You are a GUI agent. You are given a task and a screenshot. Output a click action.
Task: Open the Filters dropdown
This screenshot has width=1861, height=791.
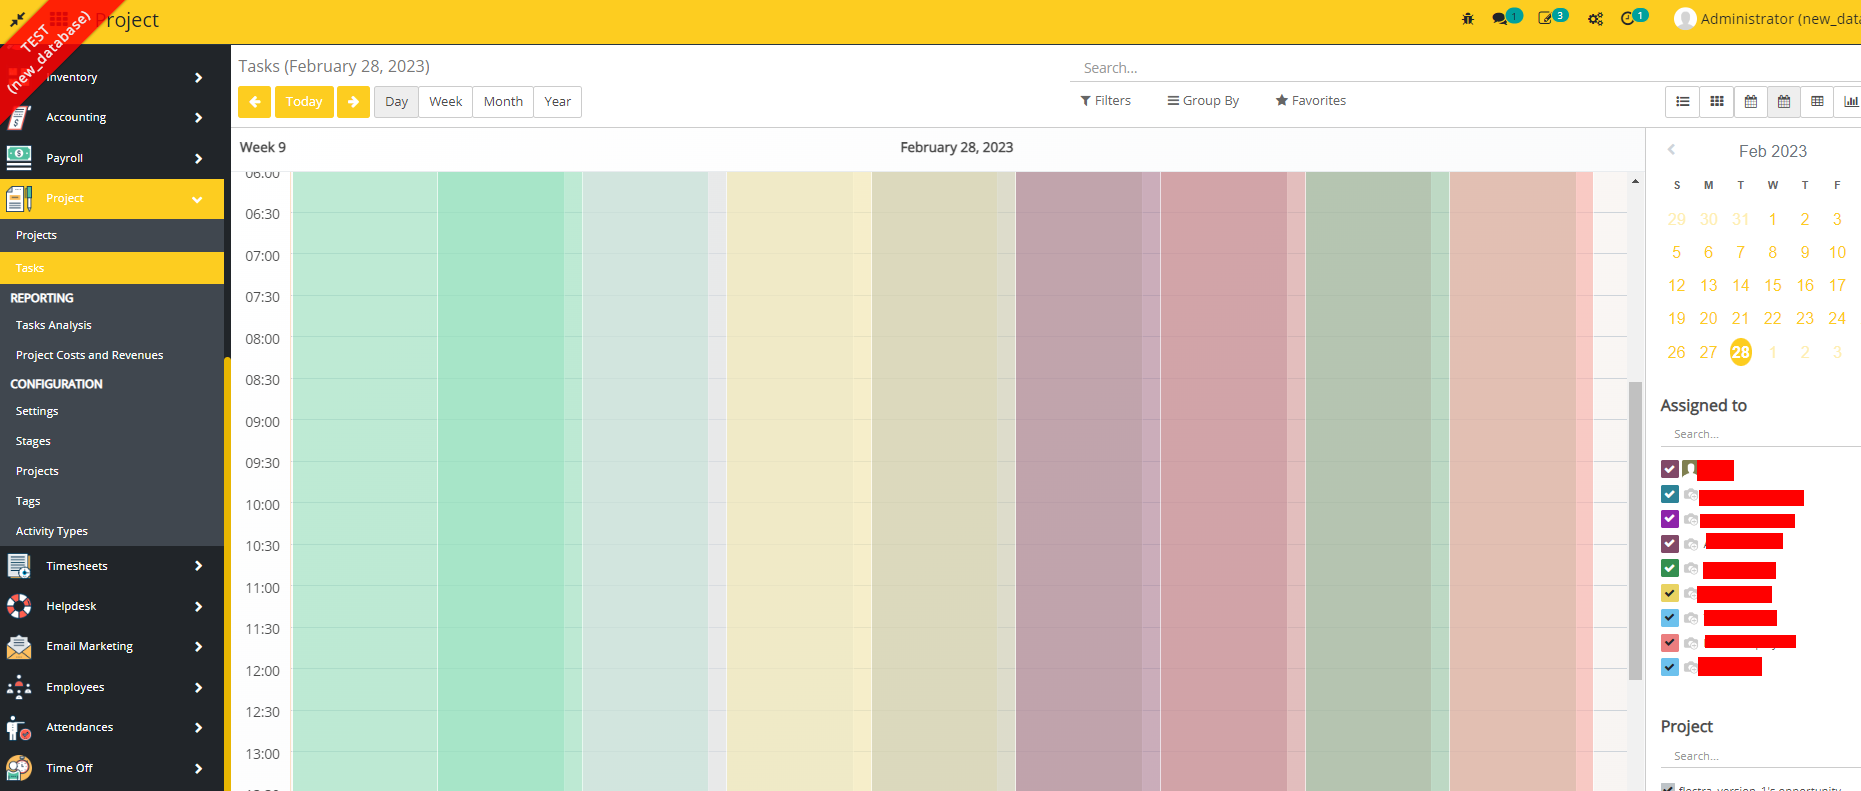1106,101
